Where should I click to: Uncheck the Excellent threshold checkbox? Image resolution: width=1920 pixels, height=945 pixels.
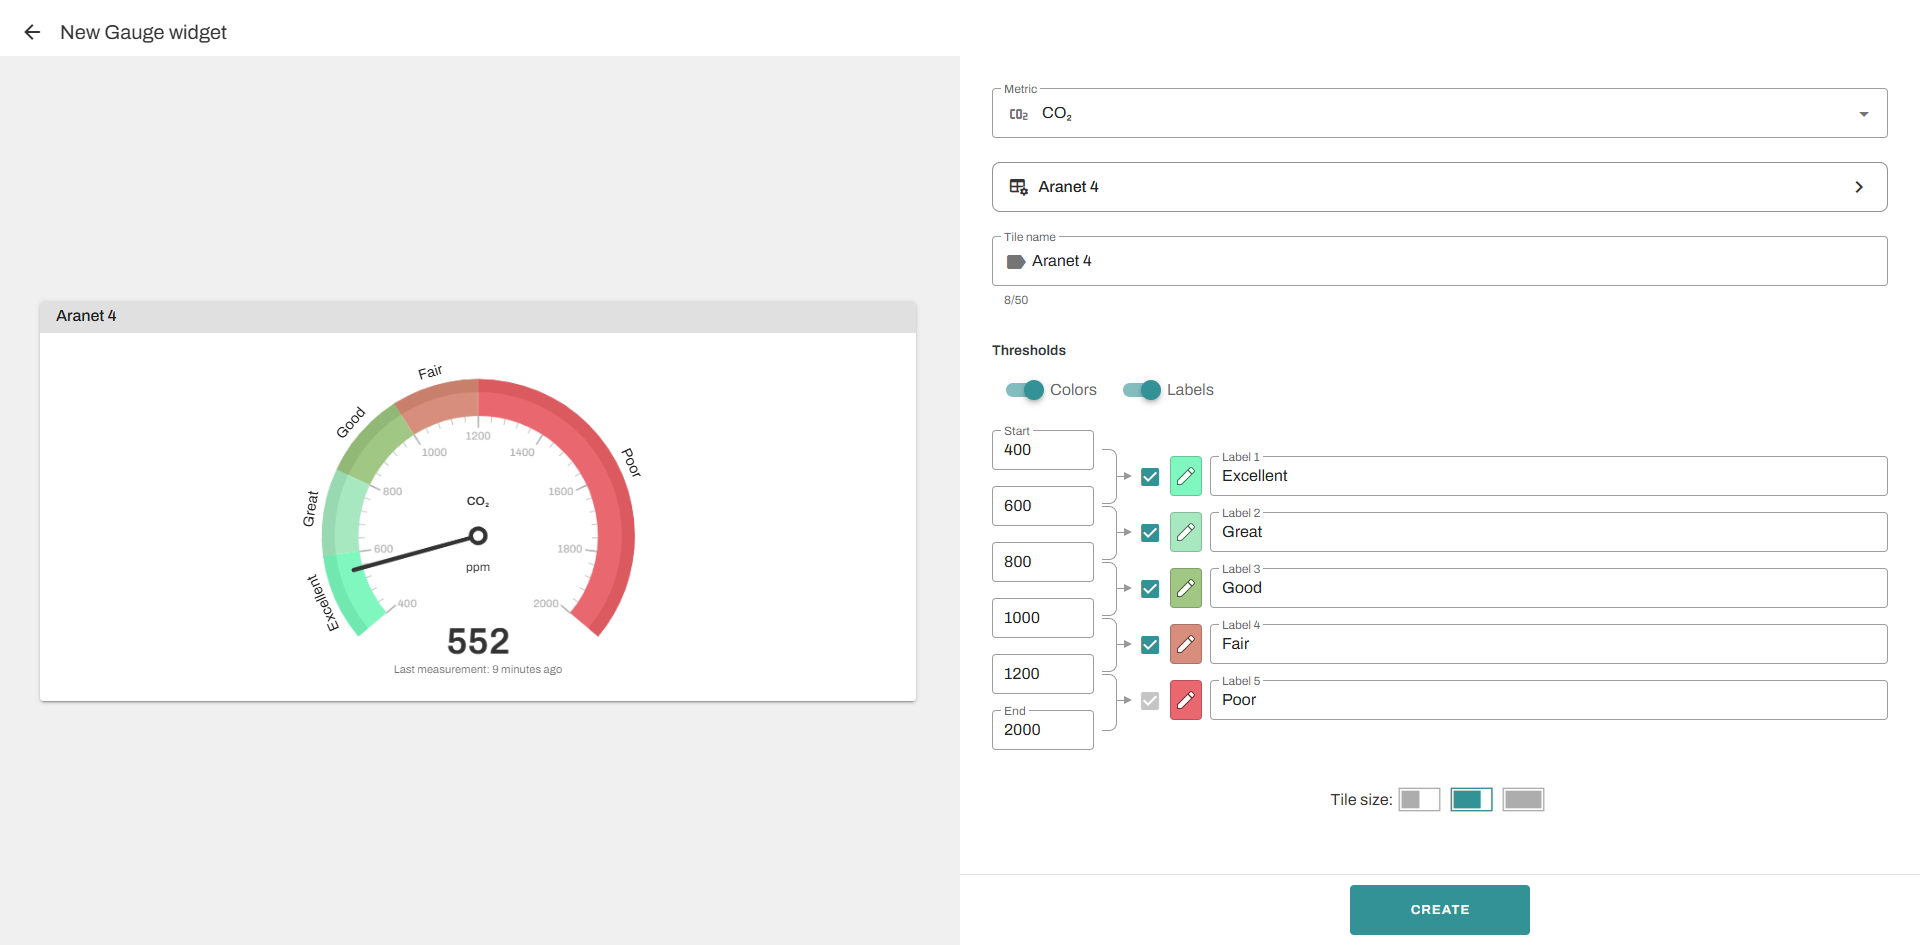click(1150, 477)
